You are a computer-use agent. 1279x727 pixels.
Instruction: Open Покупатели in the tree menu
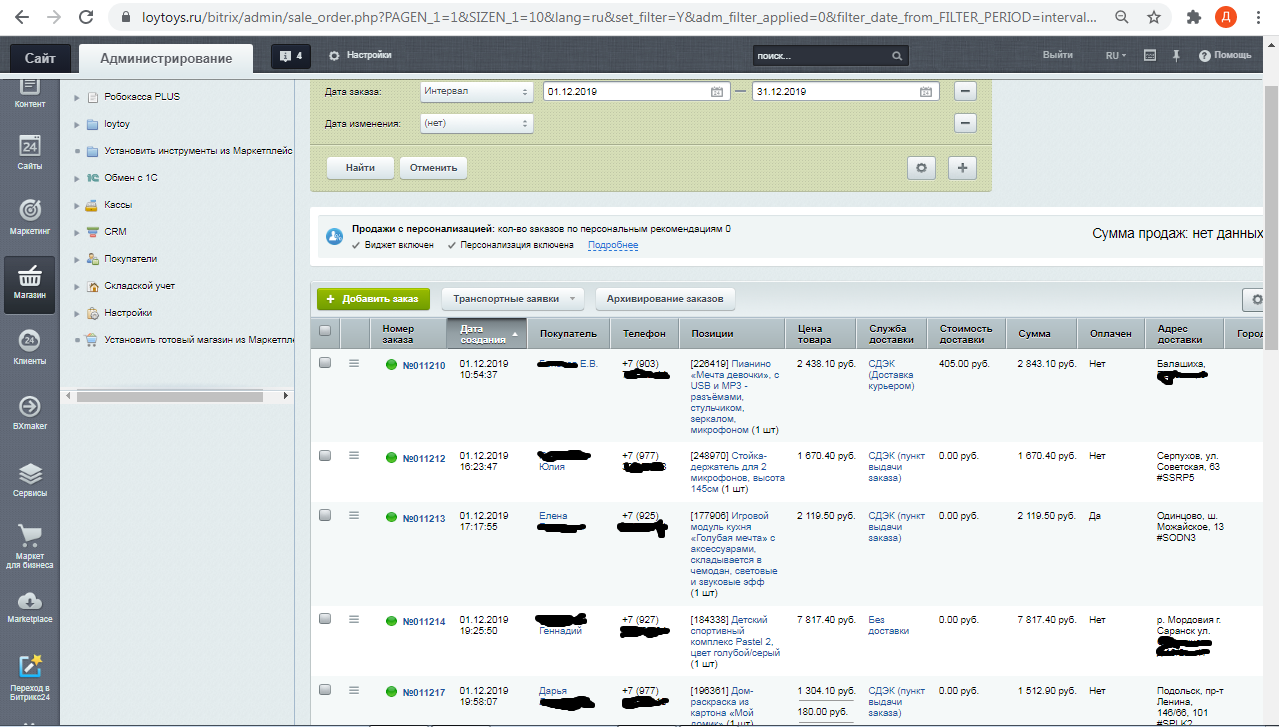[131, 259]
